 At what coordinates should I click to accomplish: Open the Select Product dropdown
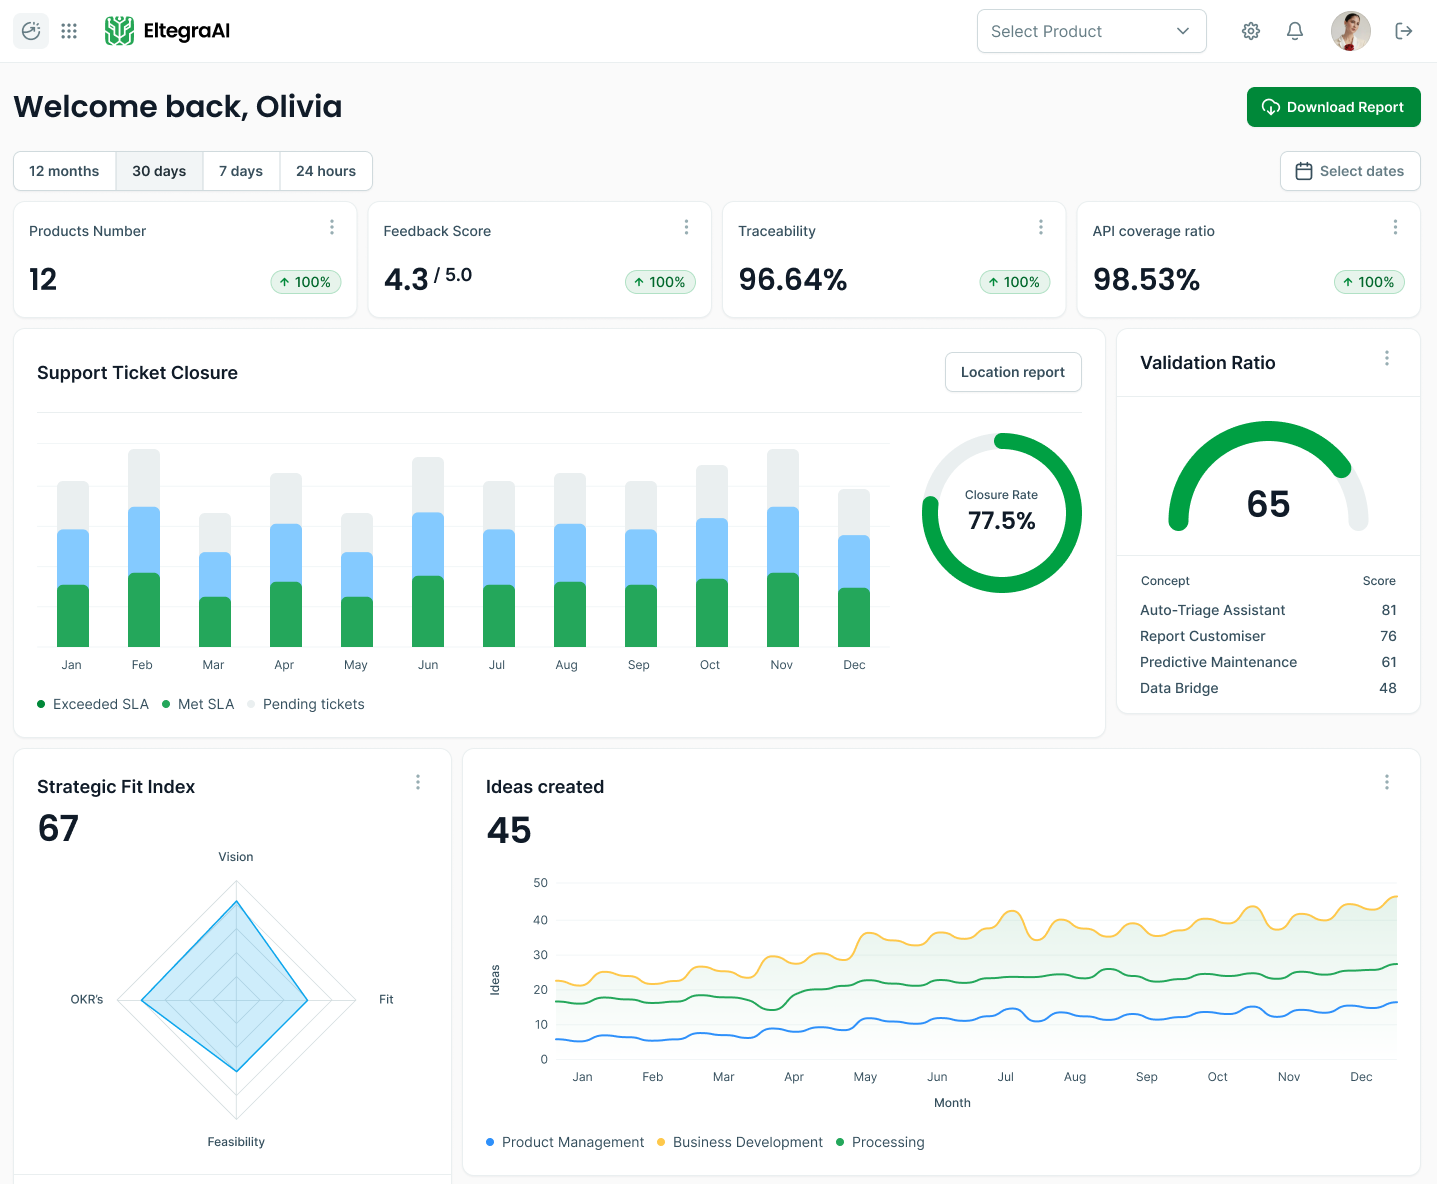(1091, 31)
